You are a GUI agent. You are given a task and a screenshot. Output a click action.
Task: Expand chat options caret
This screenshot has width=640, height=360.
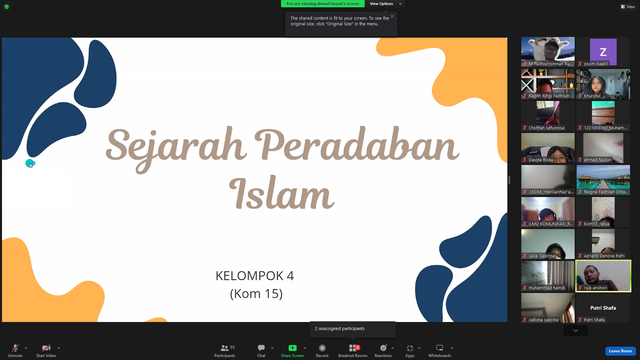(272, 348)
